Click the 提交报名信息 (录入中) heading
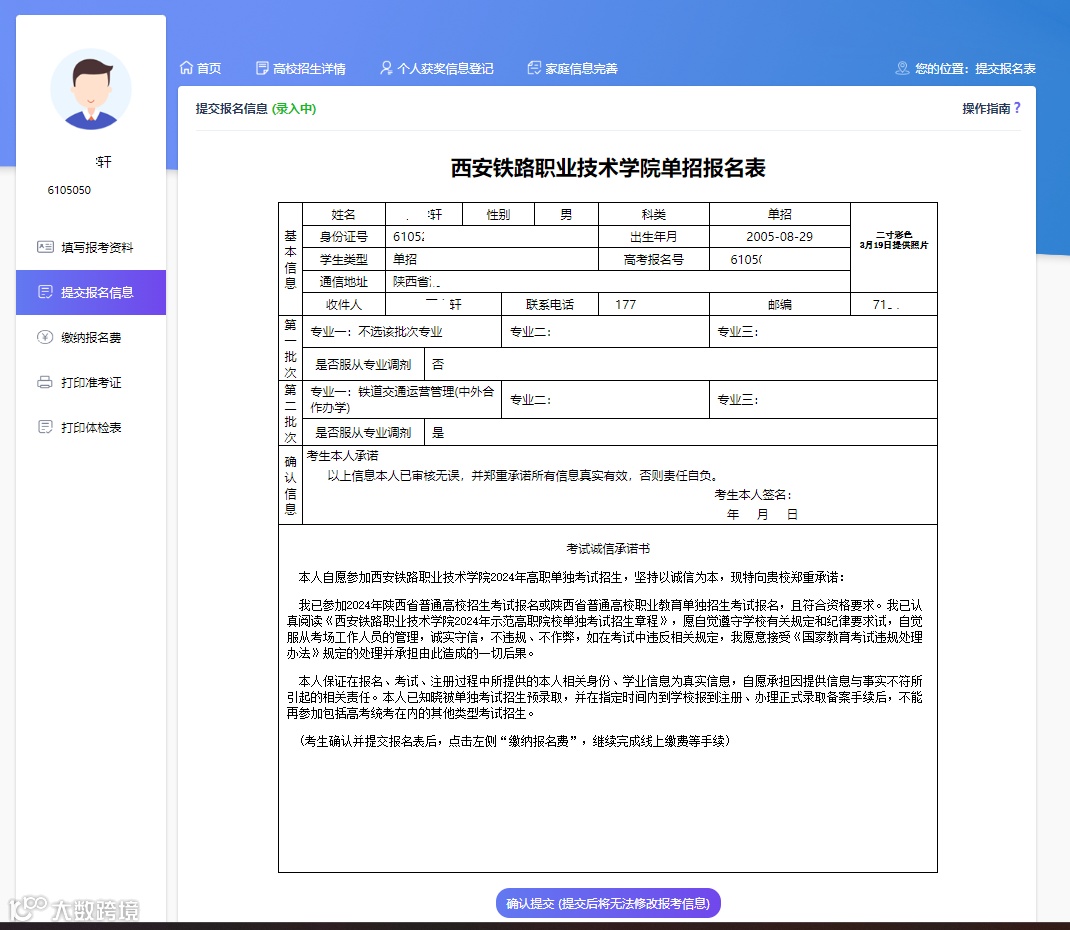Viewport: 1070px width, 930px height. tap(256, 108)
